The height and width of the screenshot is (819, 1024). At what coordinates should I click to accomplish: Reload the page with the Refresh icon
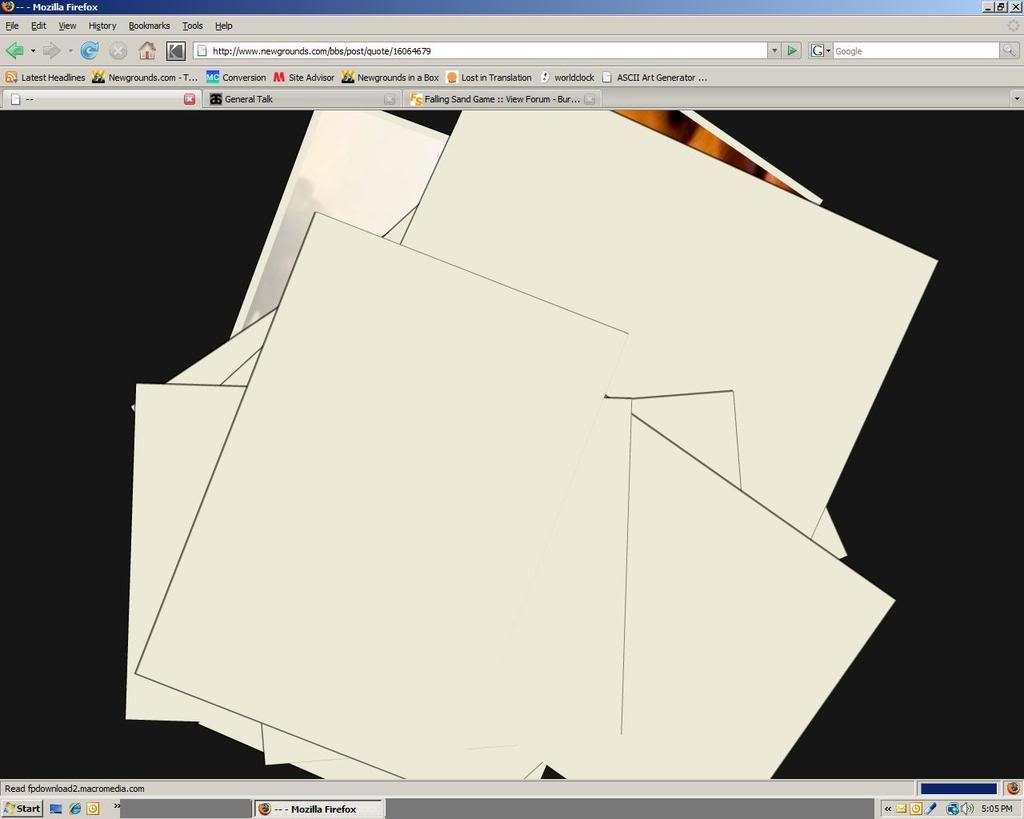tap(89, 50)
